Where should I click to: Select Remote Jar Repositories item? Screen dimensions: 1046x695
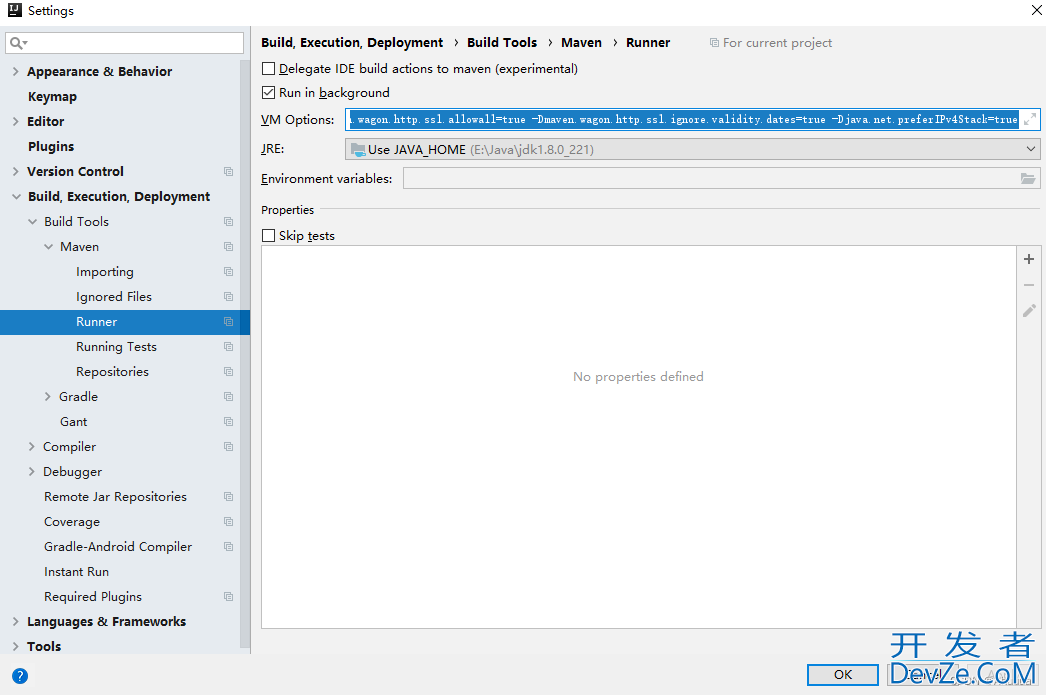(115, 497)
